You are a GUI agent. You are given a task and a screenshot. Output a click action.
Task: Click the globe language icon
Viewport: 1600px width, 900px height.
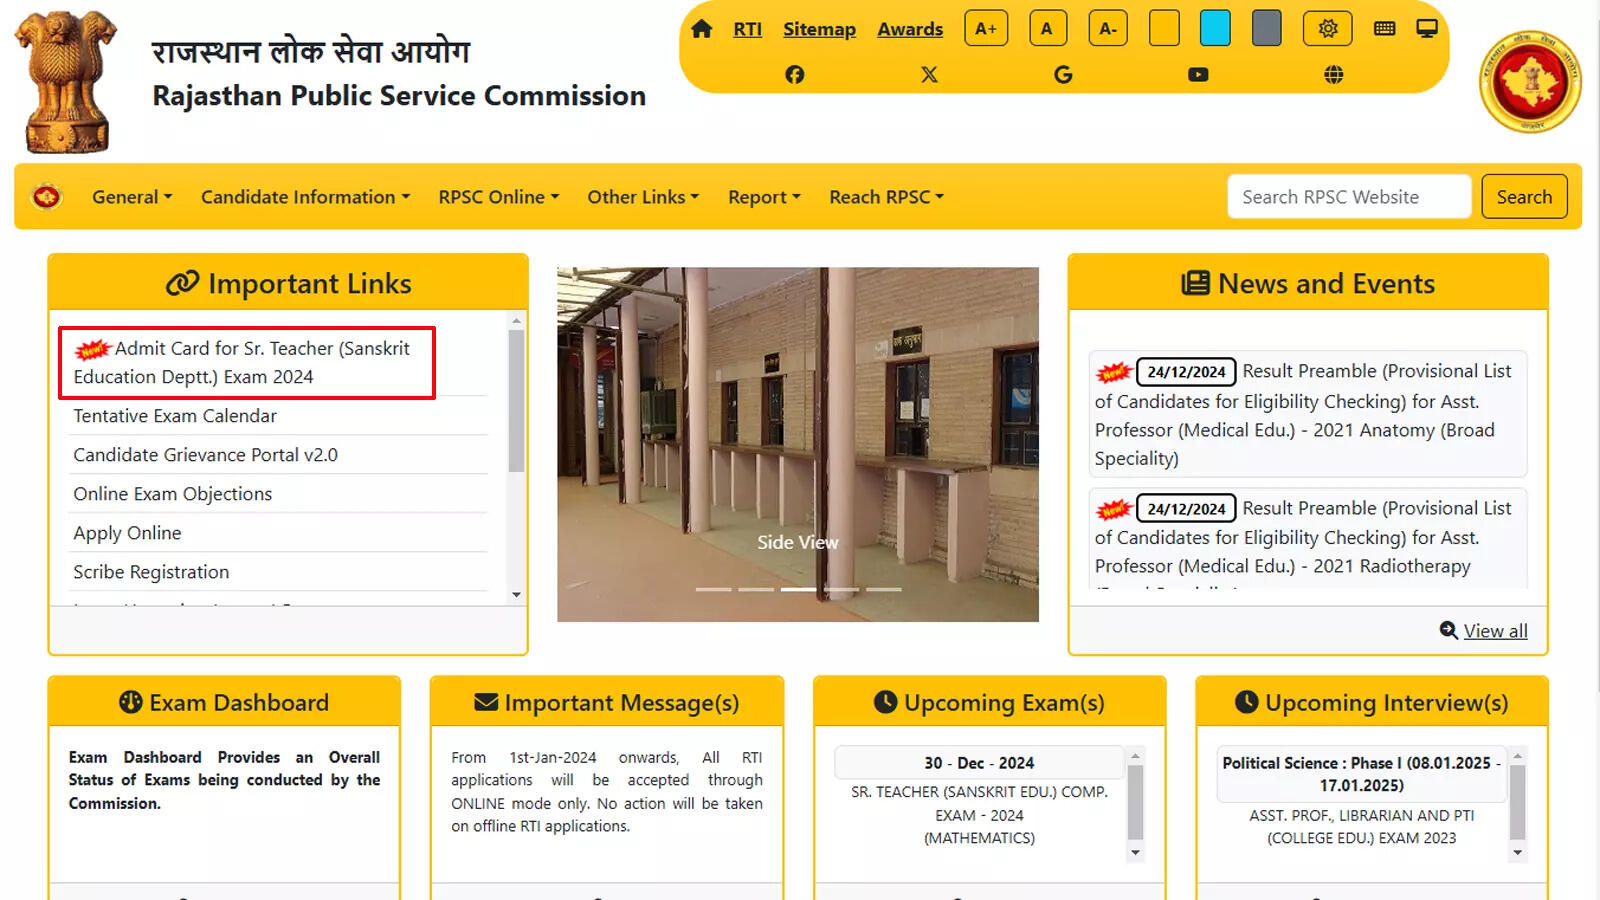pyautogui.click(x=1331, y=73)
